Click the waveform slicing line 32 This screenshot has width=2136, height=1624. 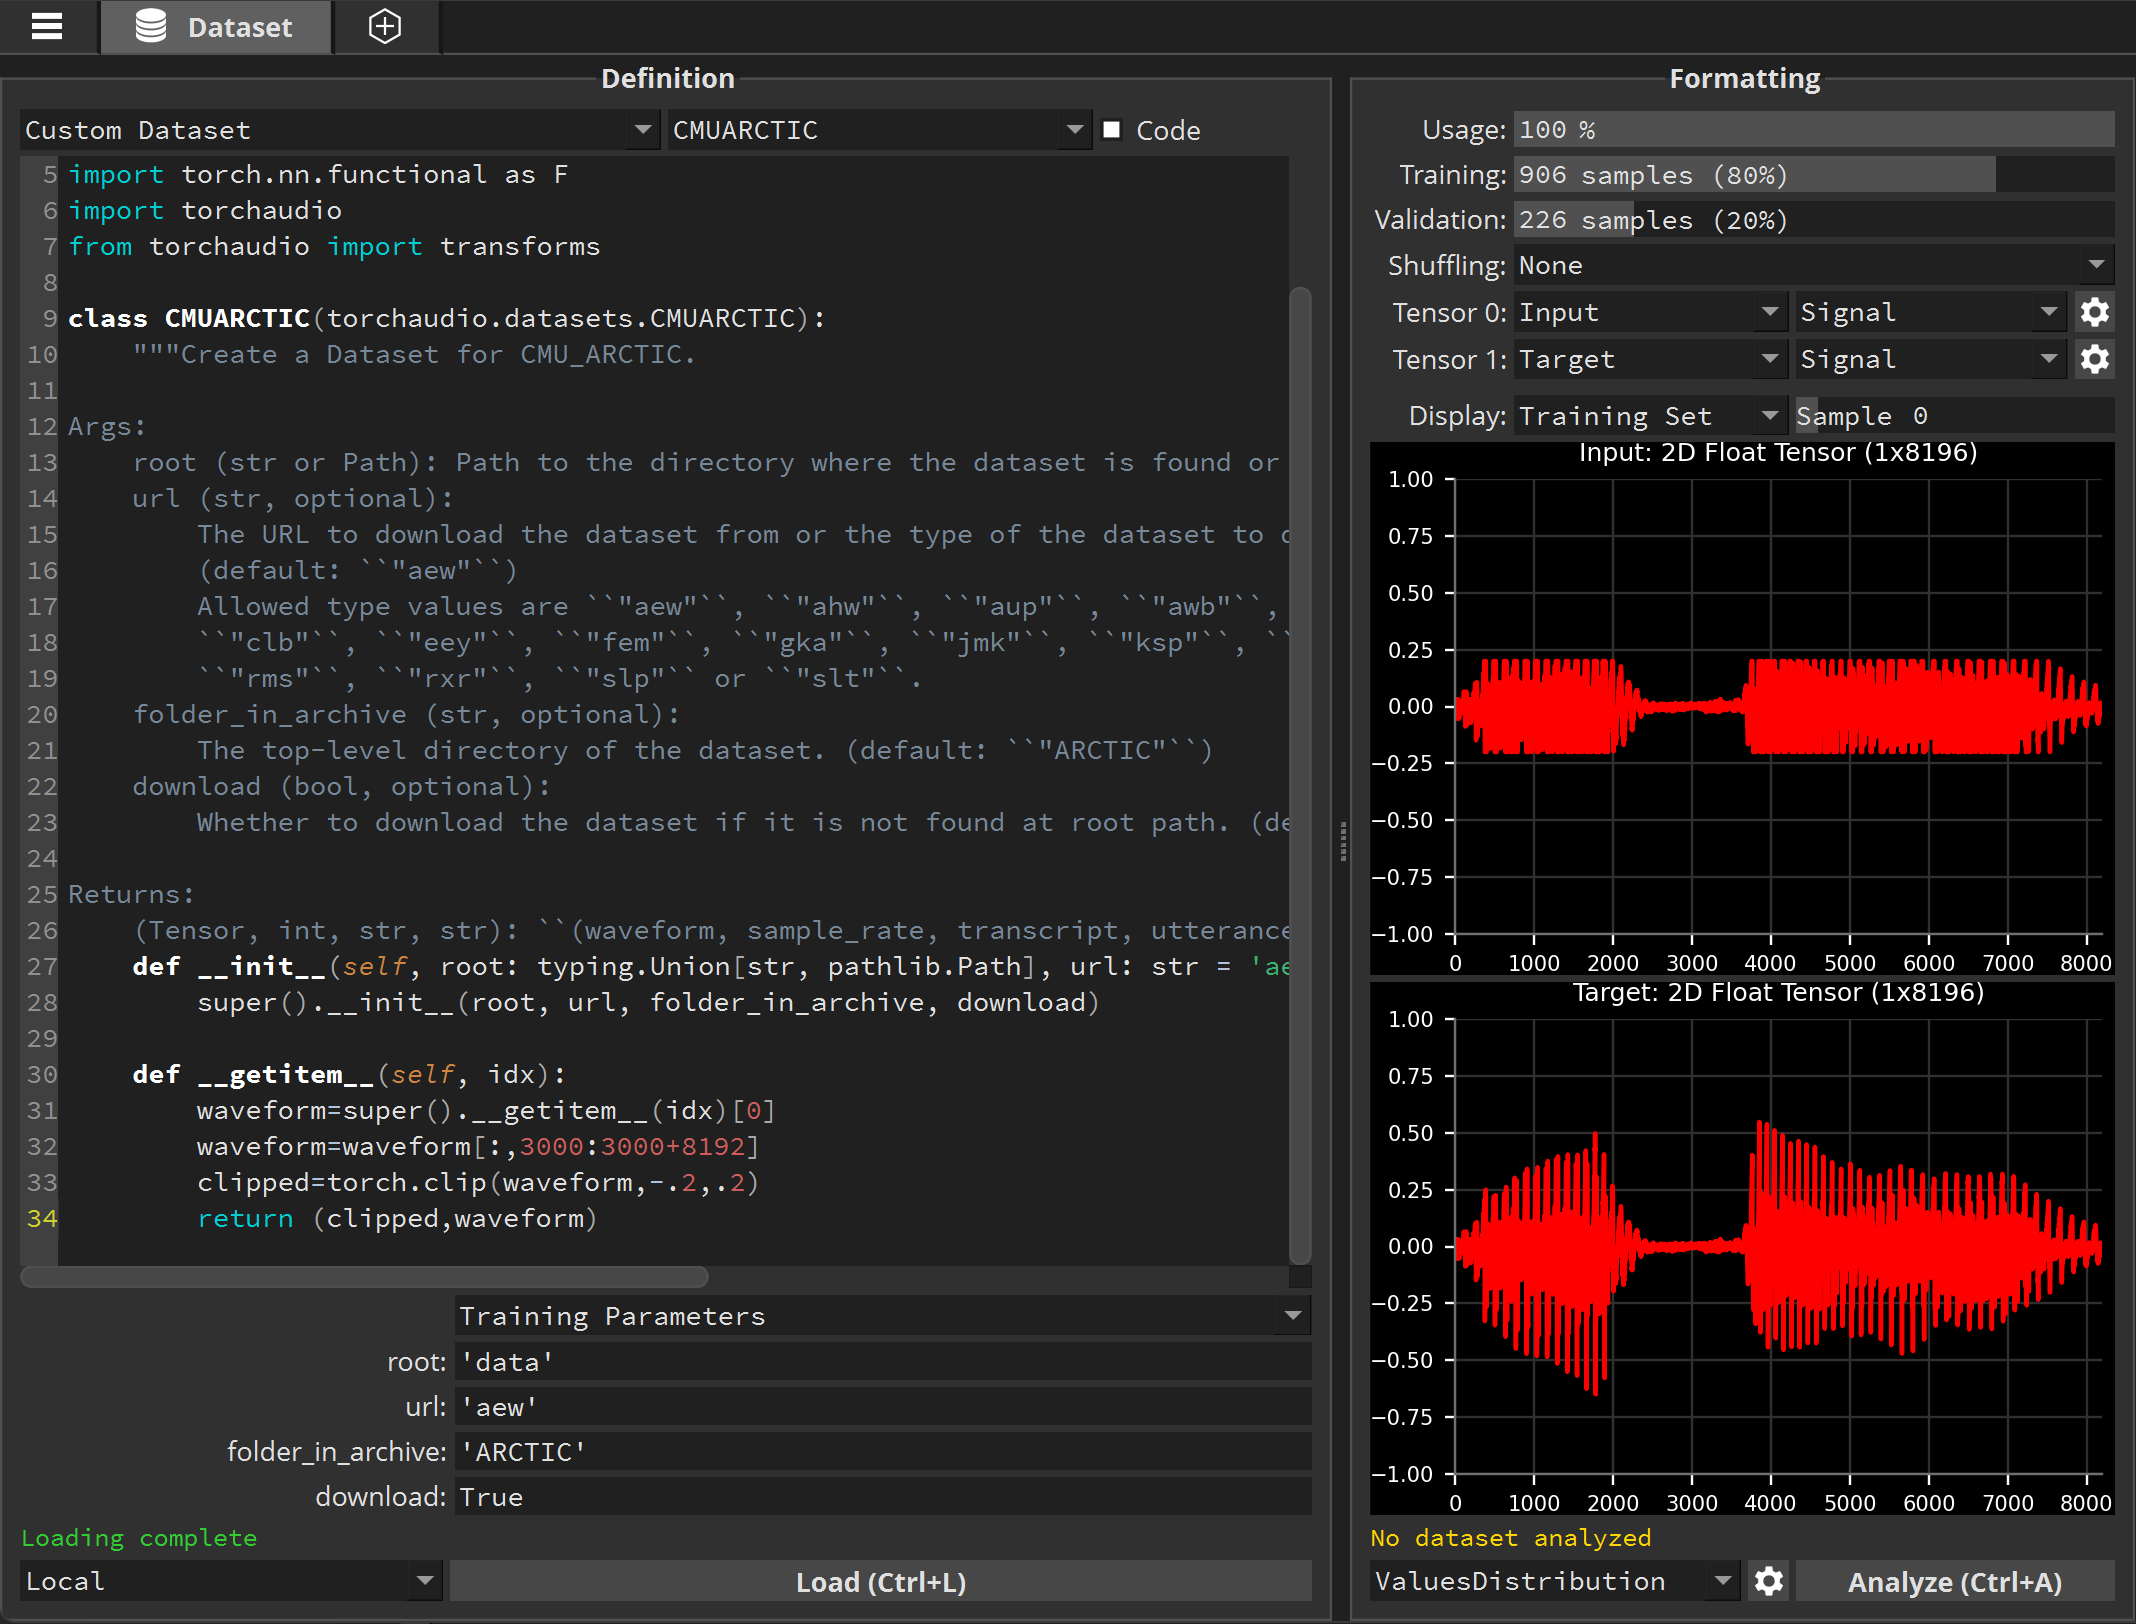pyautogui.click(x=478, y=1147)
